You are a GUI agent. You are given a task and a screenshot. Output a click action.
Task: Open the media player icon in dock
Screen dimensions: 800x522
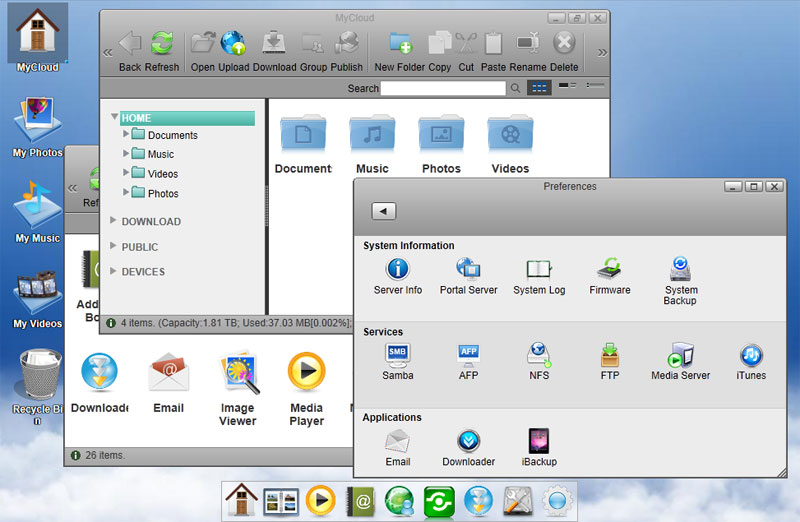pyautogui.click(x=319, y=498)
